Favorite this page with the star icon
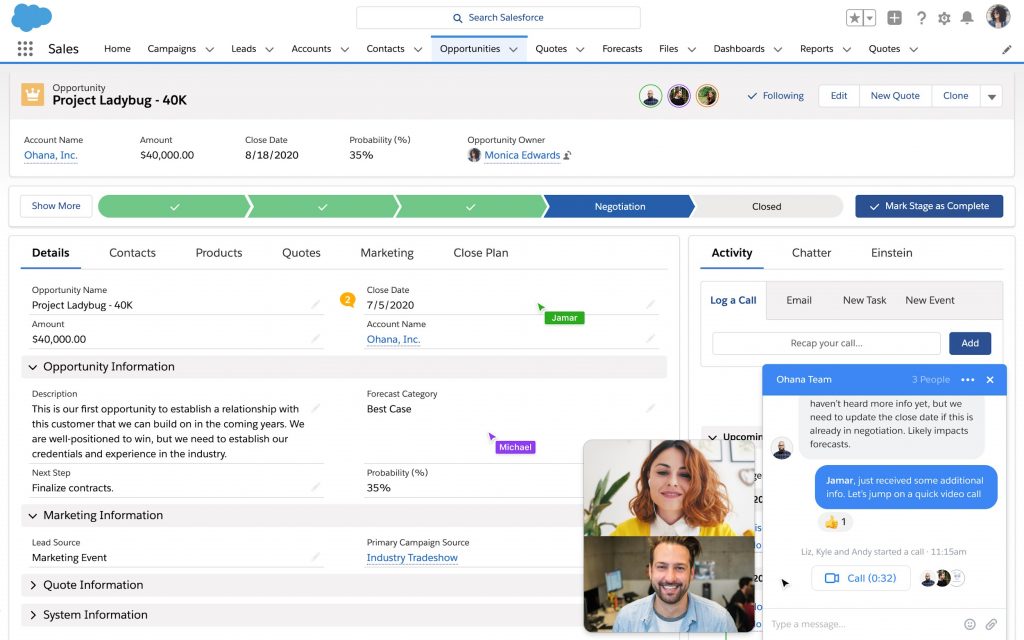Viewport: 1024px width, 640px height. (x=853, y=17)
